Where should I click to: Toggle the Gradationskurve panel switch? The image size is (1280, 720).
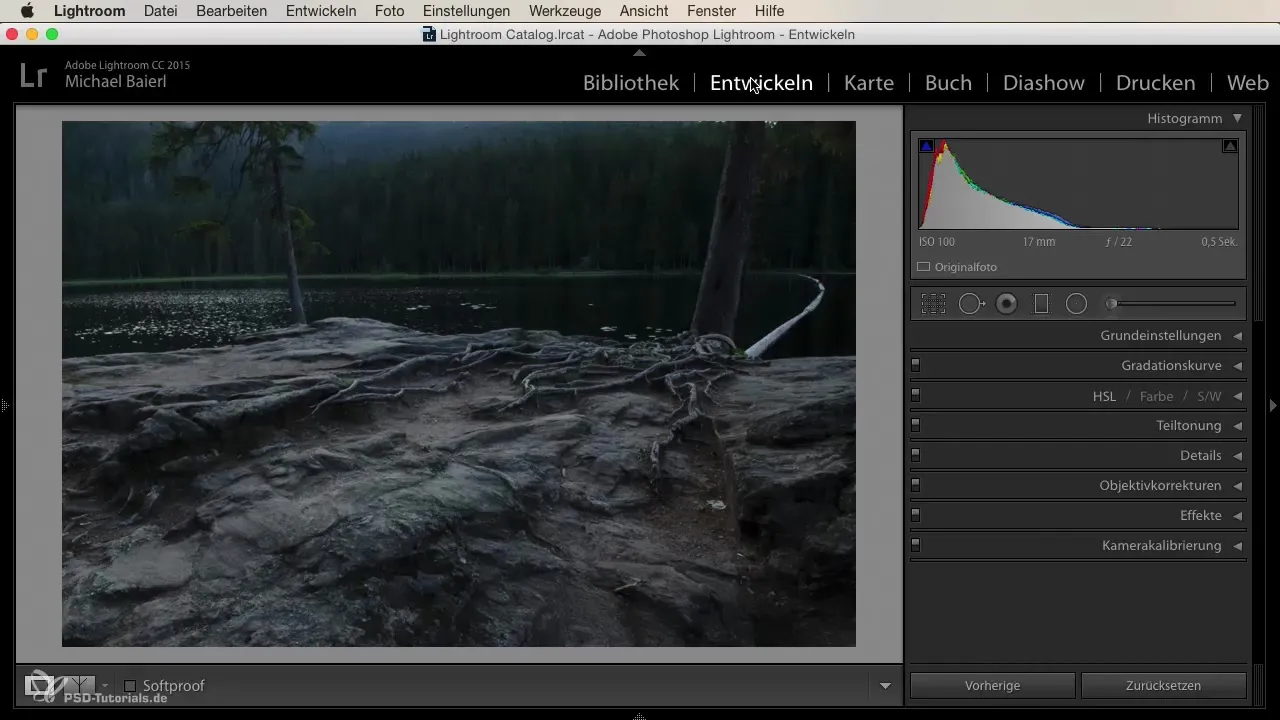coord(915,365)
